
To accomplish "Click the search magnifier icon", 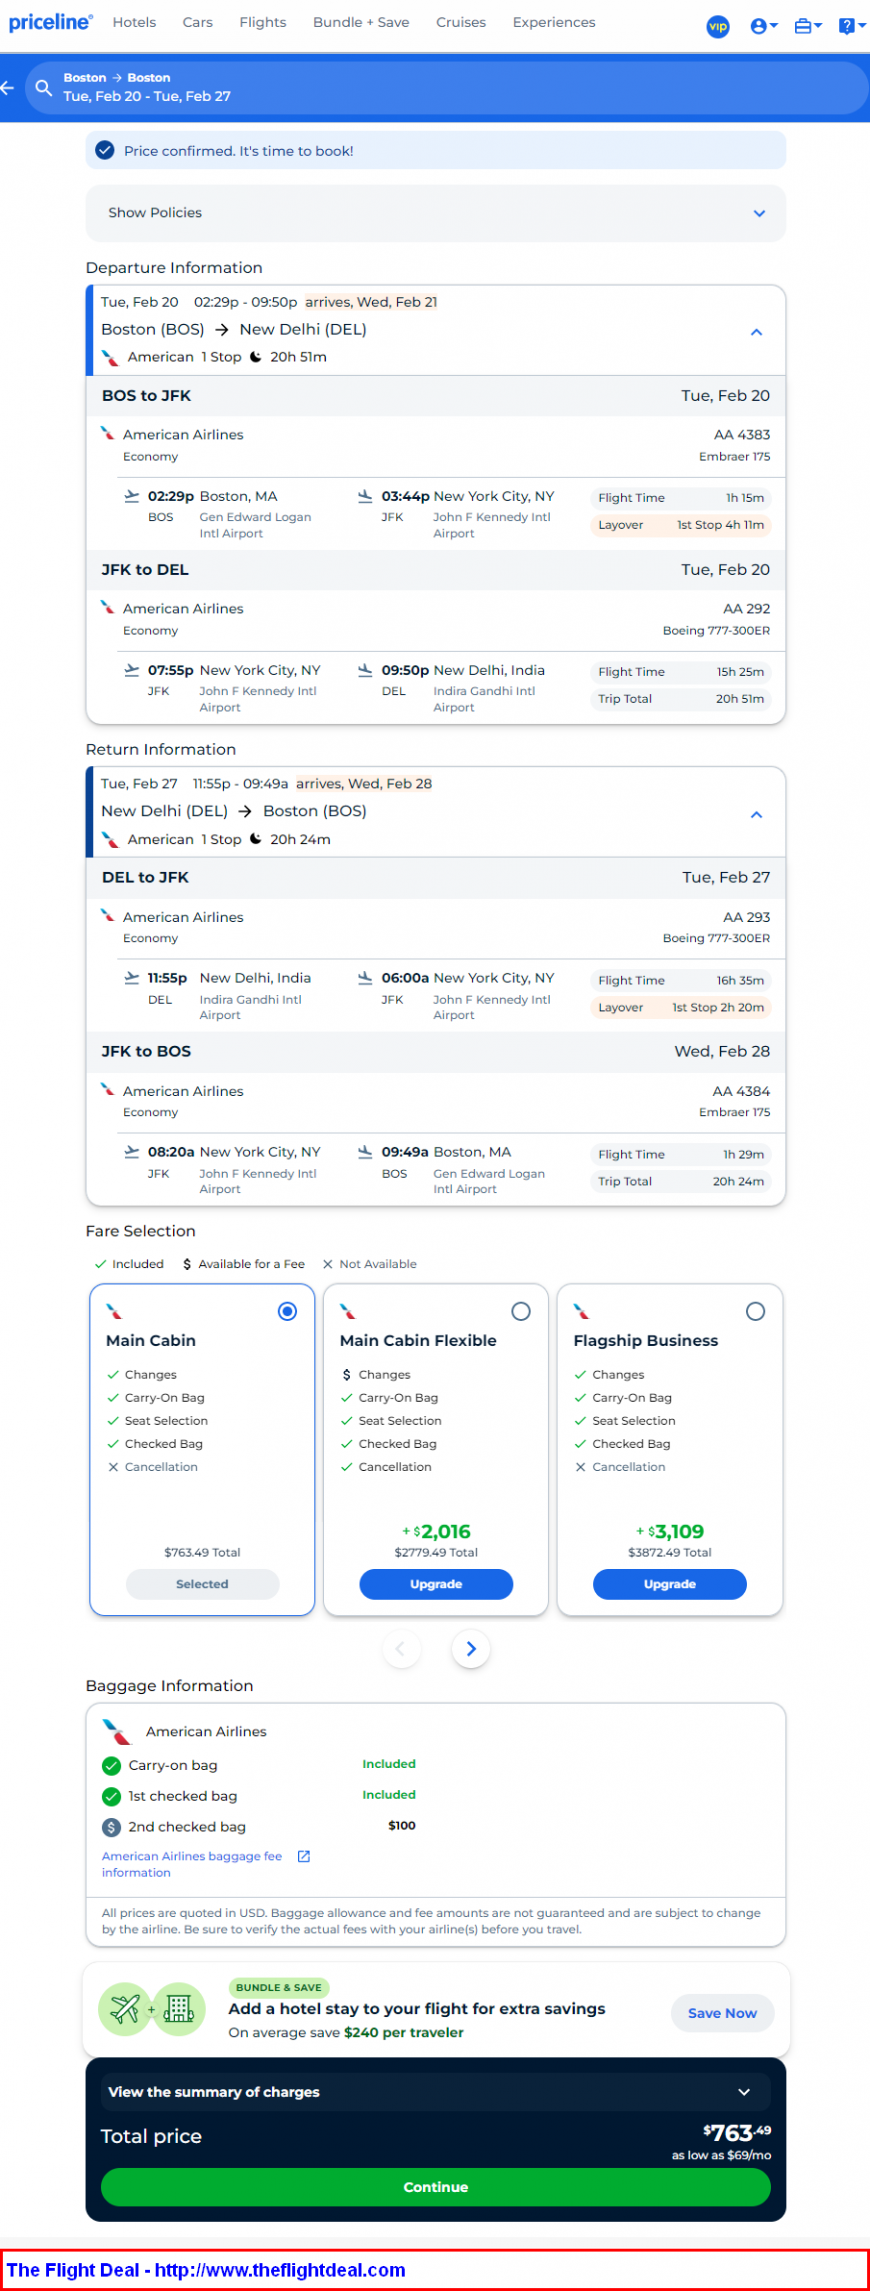I will tap(44, 88).
